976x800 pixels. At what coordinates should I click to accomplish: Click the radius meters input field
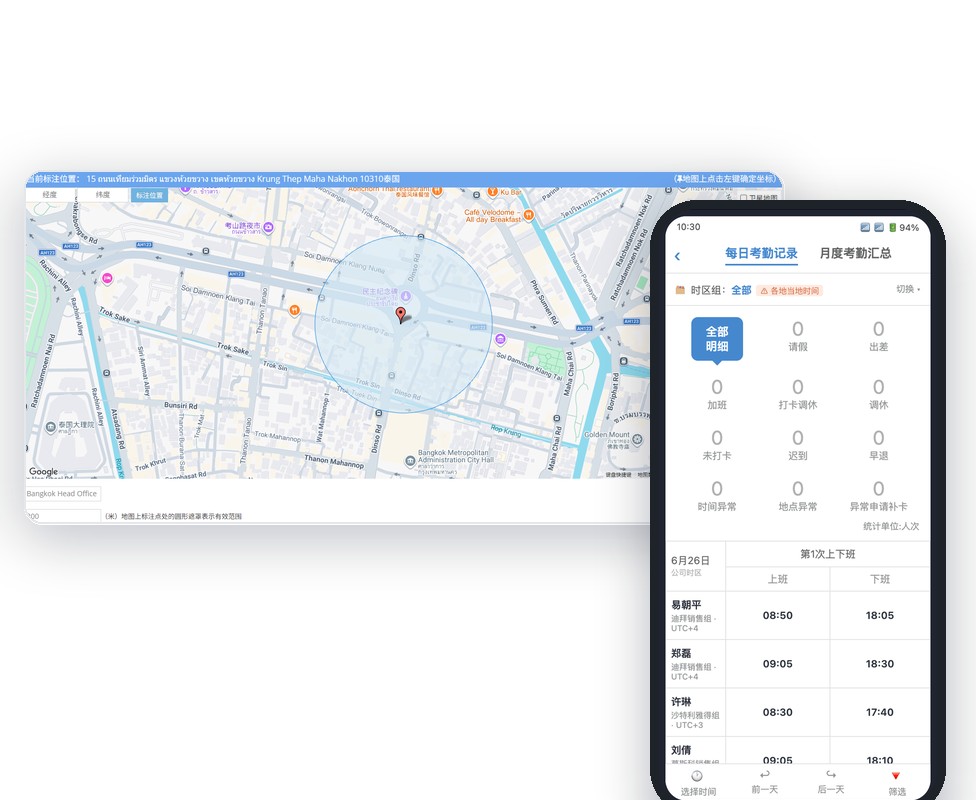(63, 516)
